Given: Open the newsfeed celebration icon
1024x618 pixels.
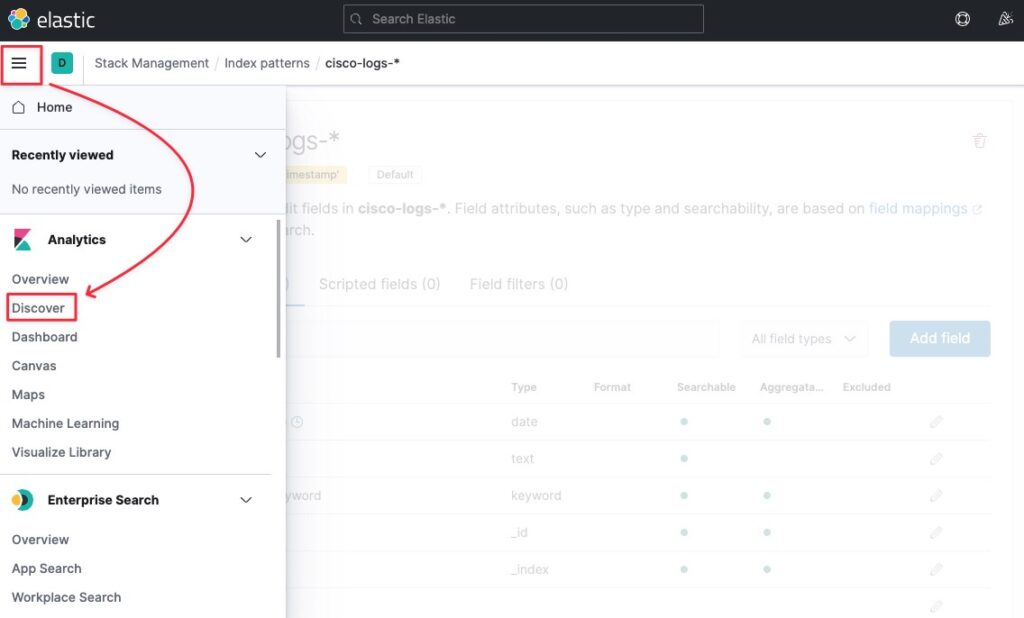Looking at the screenshot, I should 1005,19.
